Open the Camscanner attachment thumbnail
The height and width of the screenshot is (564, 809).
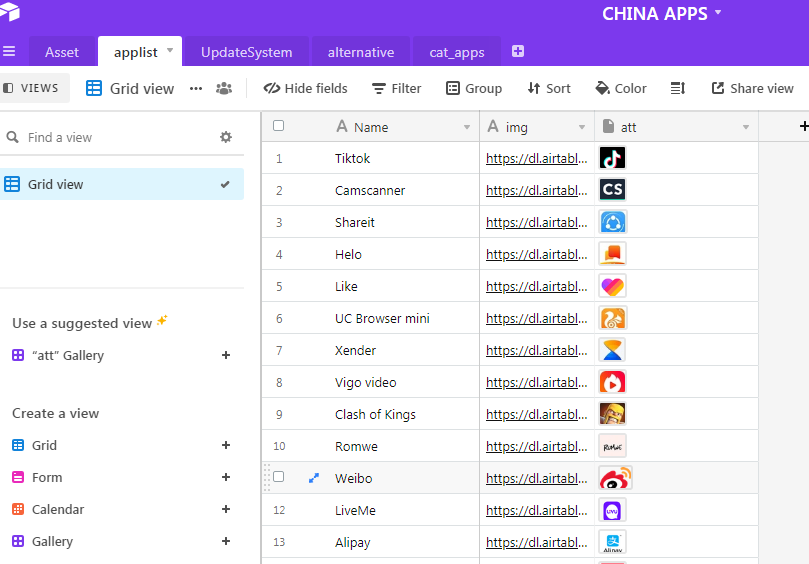(612, 190)
